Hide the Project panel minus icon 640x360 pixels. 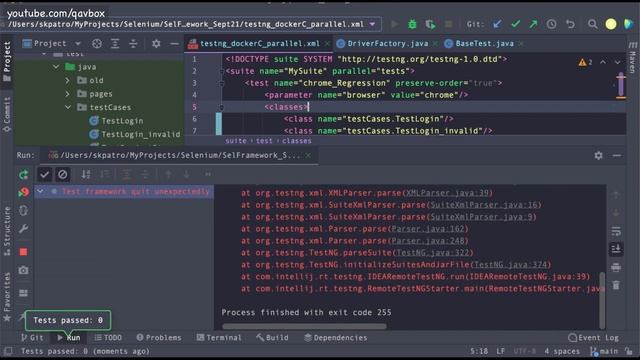(x=174, y=43)
